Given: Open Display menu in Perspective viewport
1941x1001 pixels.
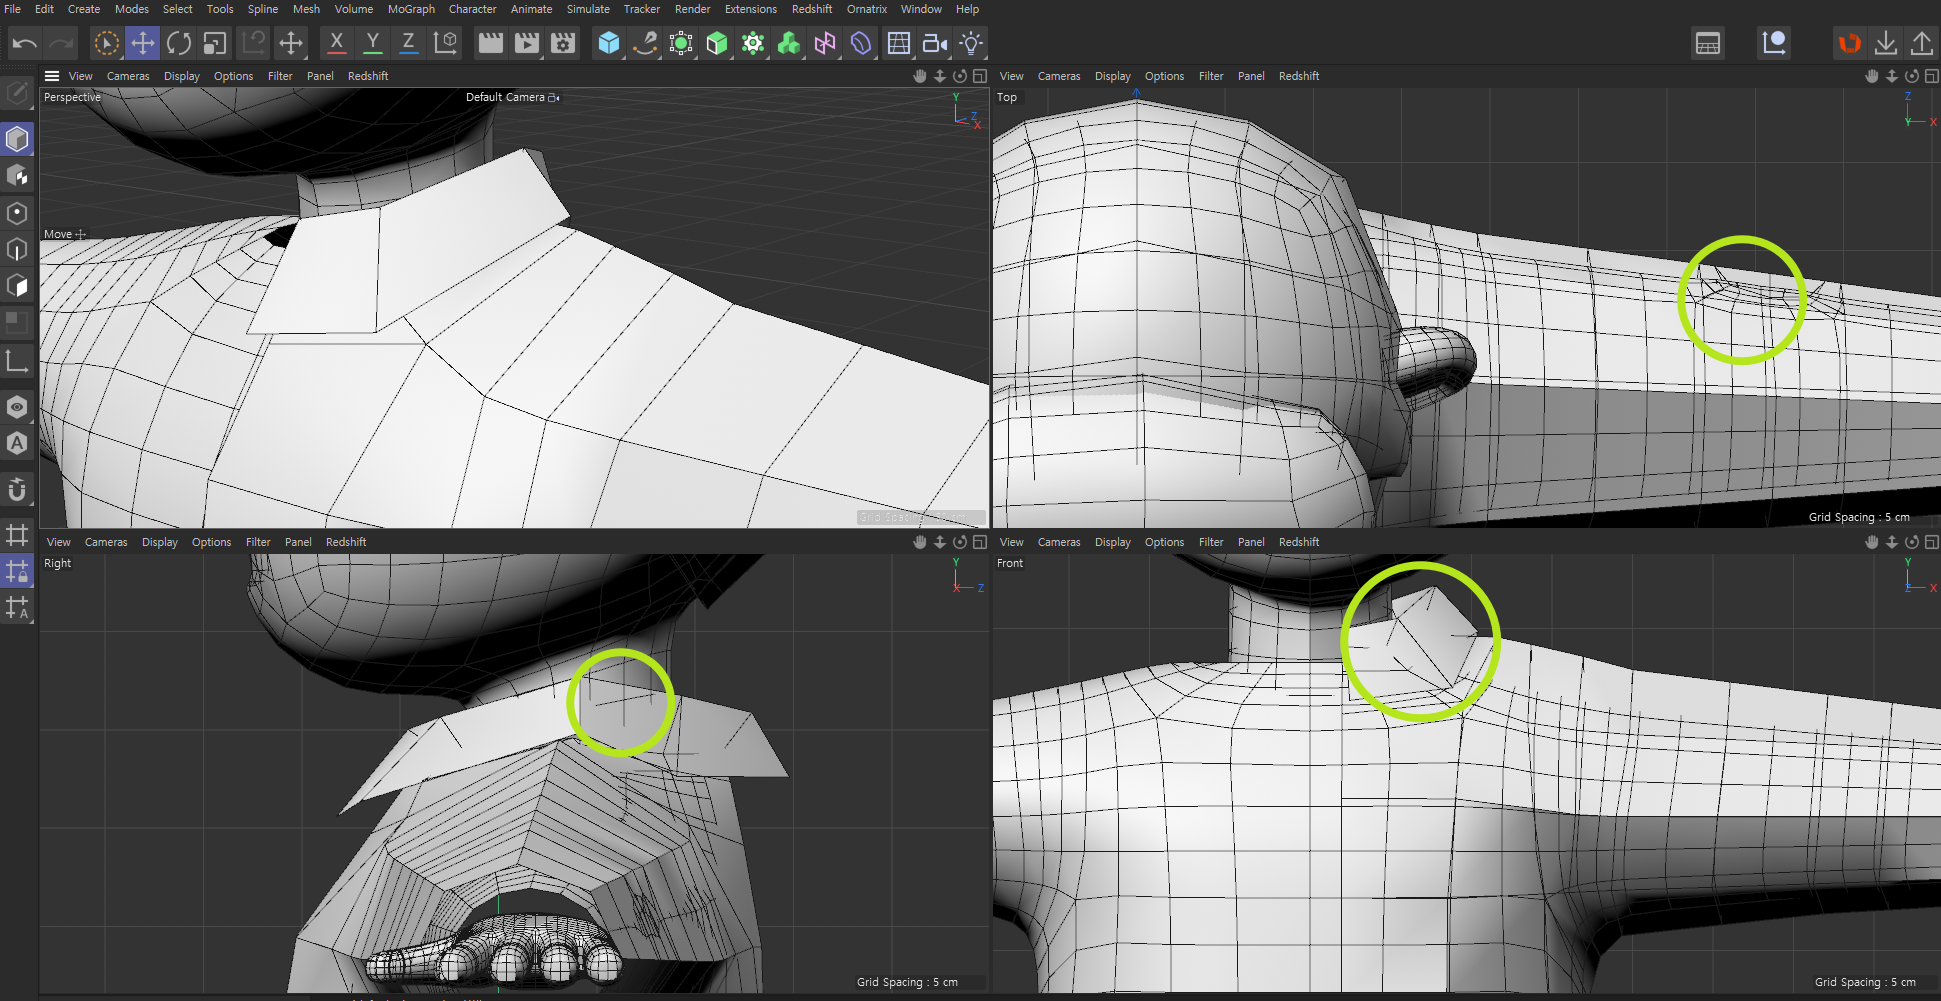Looking at the screenshot, I should tap(181, 76).
